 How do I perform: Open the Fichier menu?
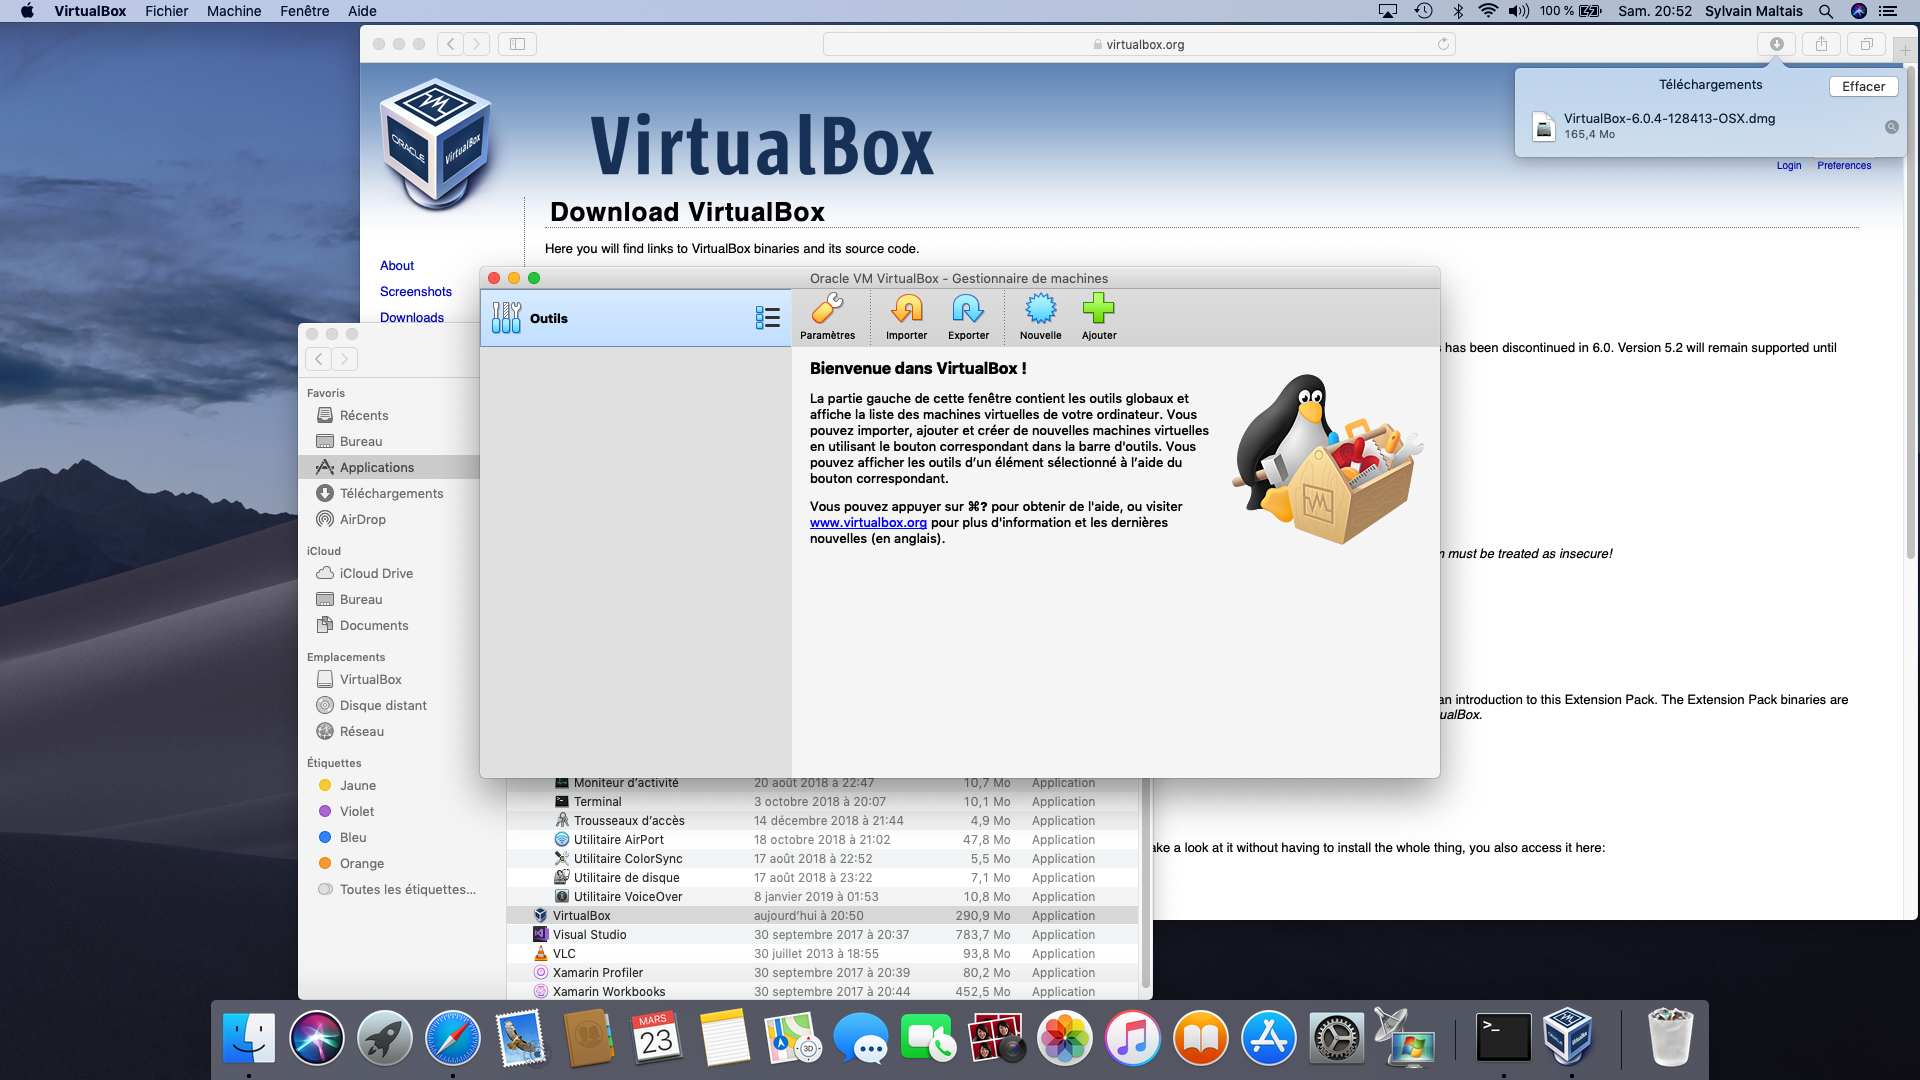166,11
